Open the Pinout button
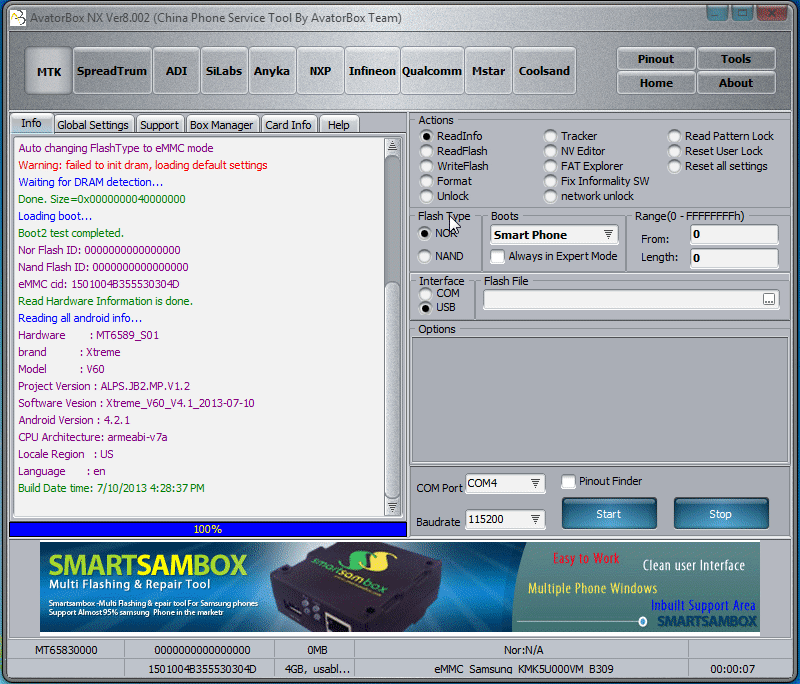This screenshot has width=800, height=684. pyautogui.click(x=656, y=59)
